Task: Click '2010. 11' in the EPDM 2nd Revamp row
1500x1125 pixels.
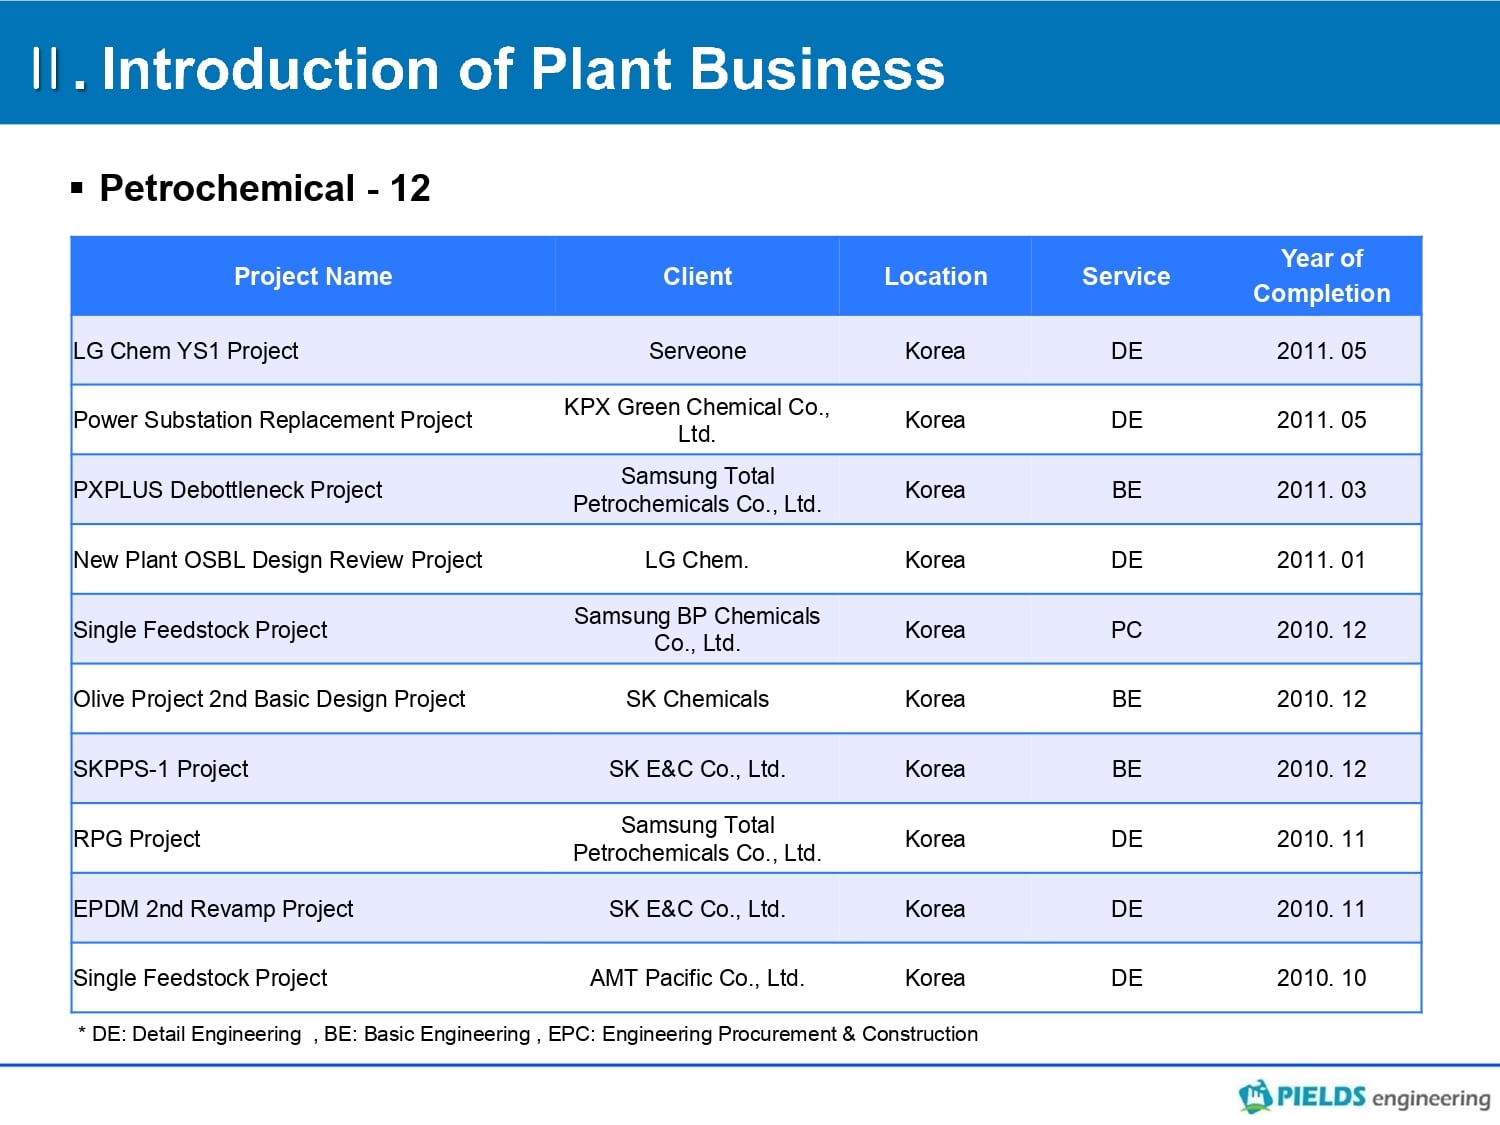Action: tap(1321, 909)
